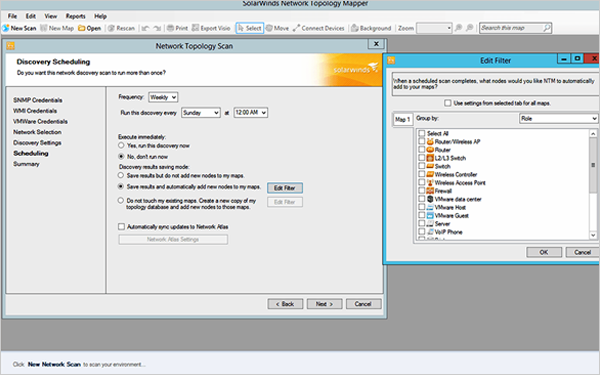600x375 pixels.
Task: Open a saved map via the Open toolbar button
Action: point(90,28)
